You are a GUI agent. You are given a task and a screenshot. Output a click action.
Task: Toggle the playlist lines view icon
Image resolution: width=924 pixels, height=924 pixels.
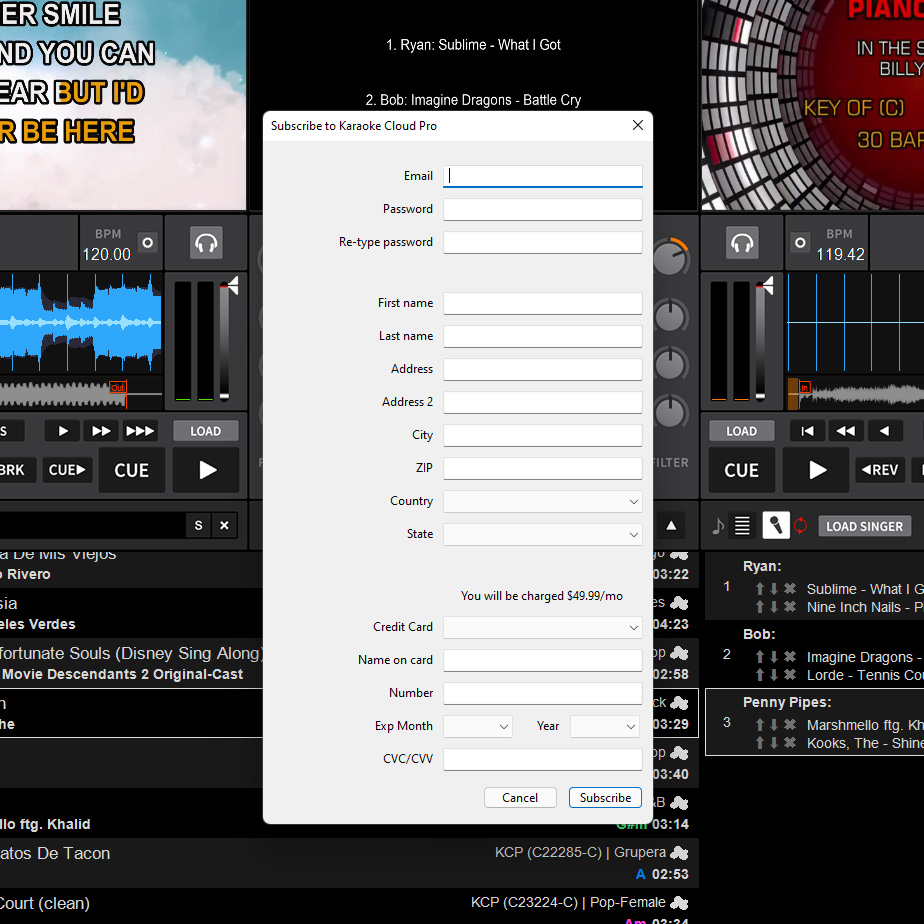(x=740, y=526)
